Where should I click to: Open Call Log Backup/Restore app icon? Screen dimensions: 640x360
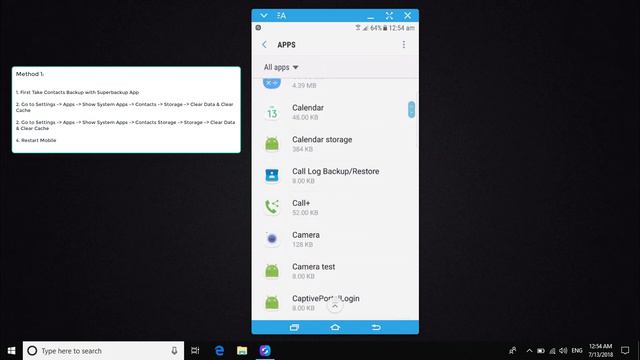[272, 176]
